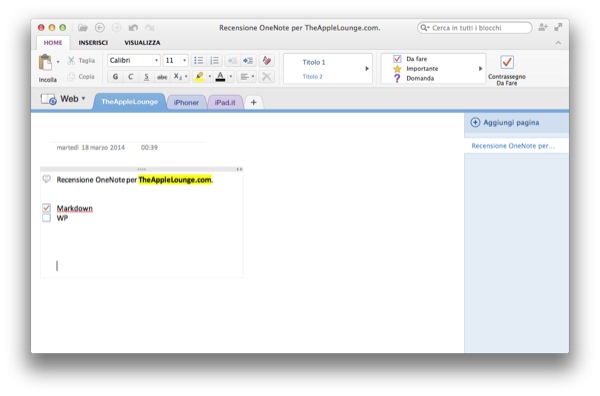This screenshot has width=600, height=396.
Task: Apply italic with the C button
Action: pyautogui.click(x=130, y=77)
